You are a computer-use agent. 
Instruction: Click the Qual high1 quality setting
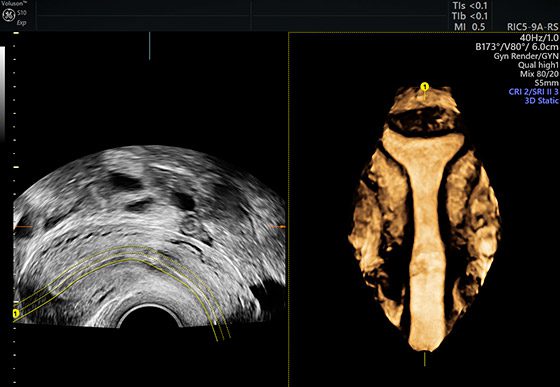tap(538, 65)
